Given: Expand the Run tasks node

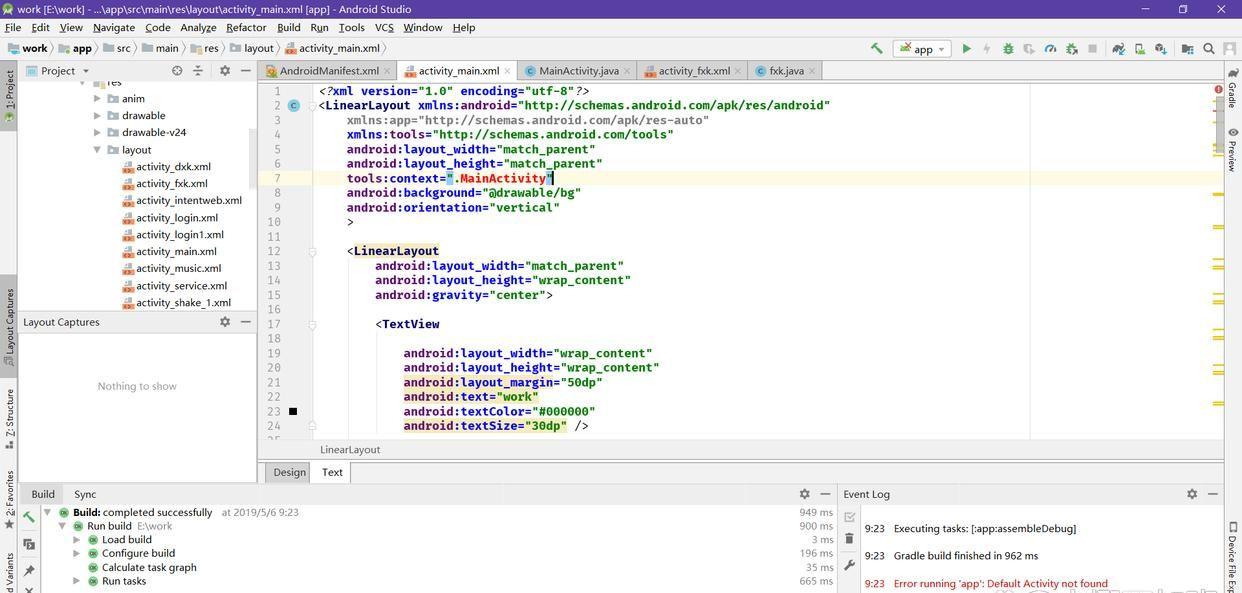Looking at the screenshot, I should (x=76, y=581).
